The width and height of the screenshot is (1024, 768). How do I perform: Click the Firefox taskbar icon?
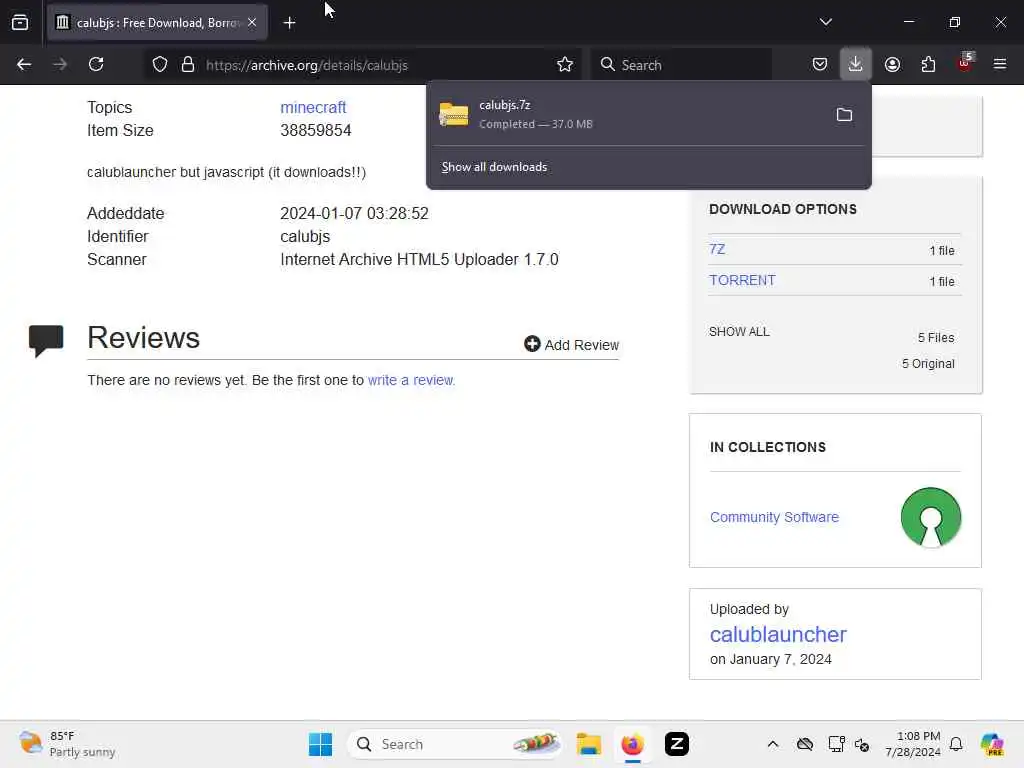click(632, 744)
